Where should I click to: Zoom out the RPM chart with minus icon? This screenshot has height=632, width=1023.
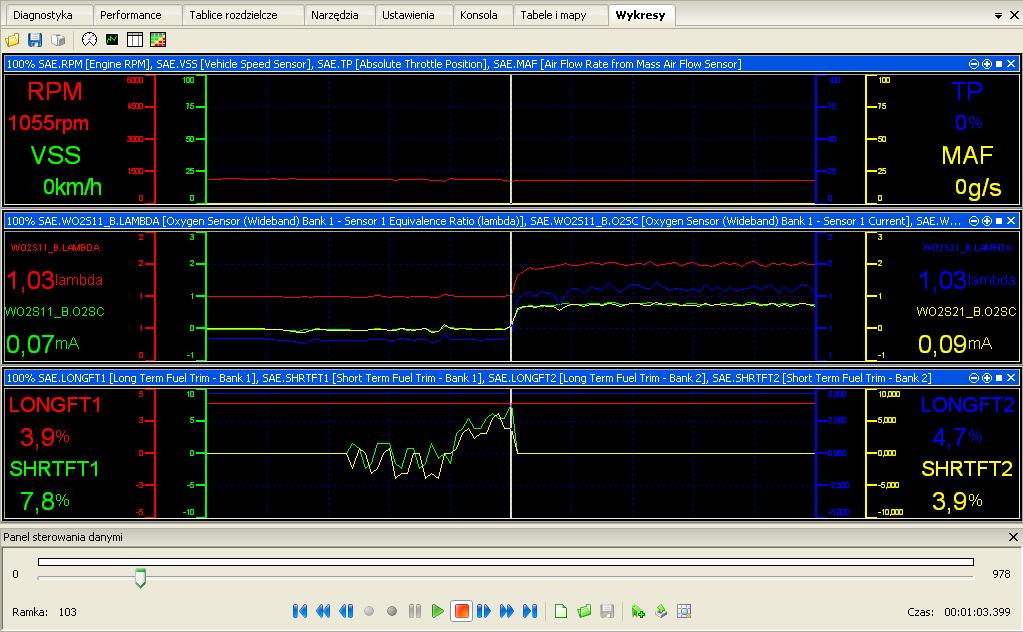[975, 64]
